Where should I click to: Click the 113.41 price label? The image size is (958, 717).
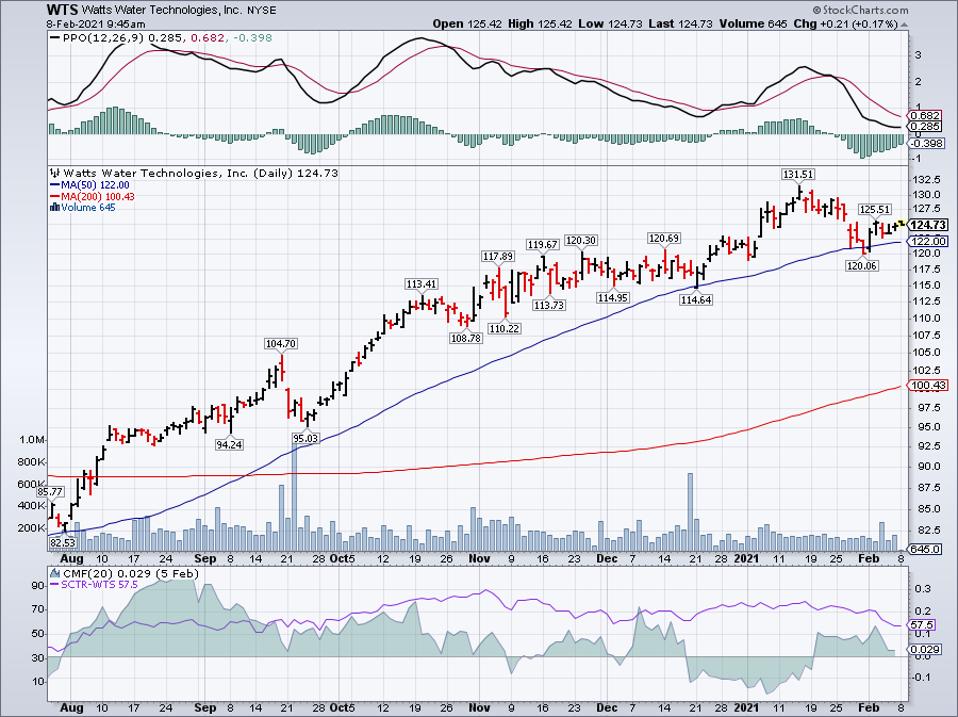(422, 284)
